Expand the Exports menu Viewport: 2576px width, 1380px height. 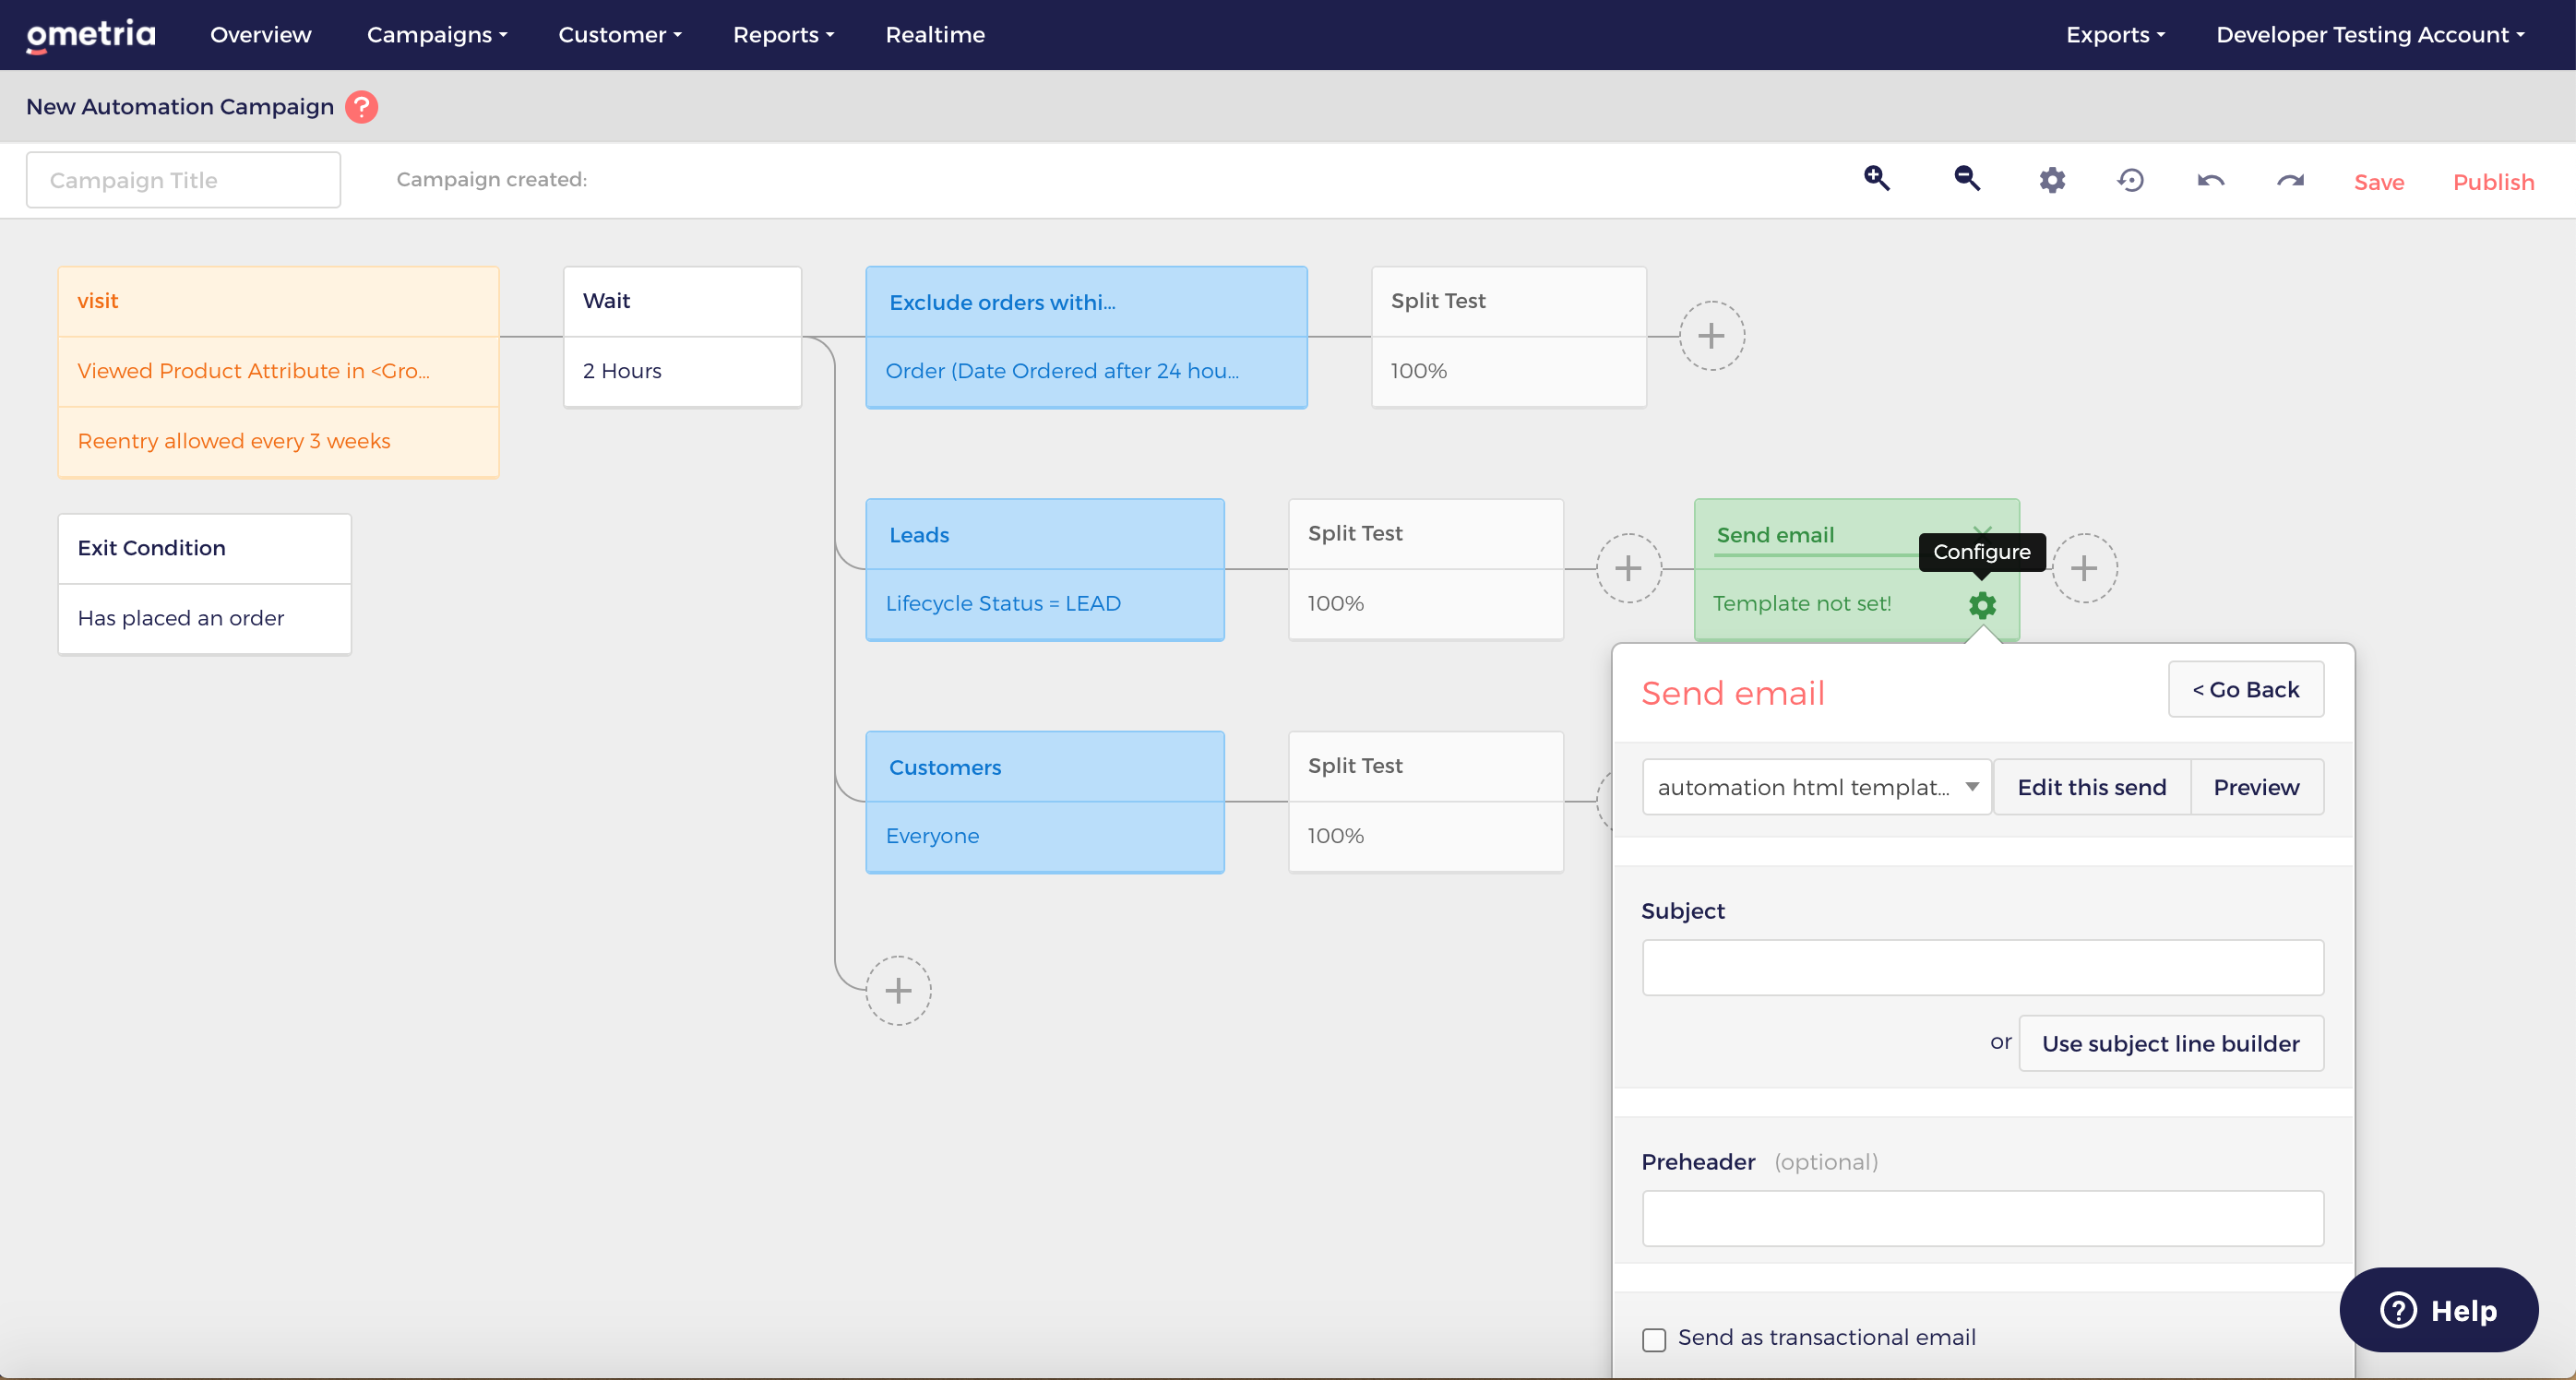(2116, 35)
